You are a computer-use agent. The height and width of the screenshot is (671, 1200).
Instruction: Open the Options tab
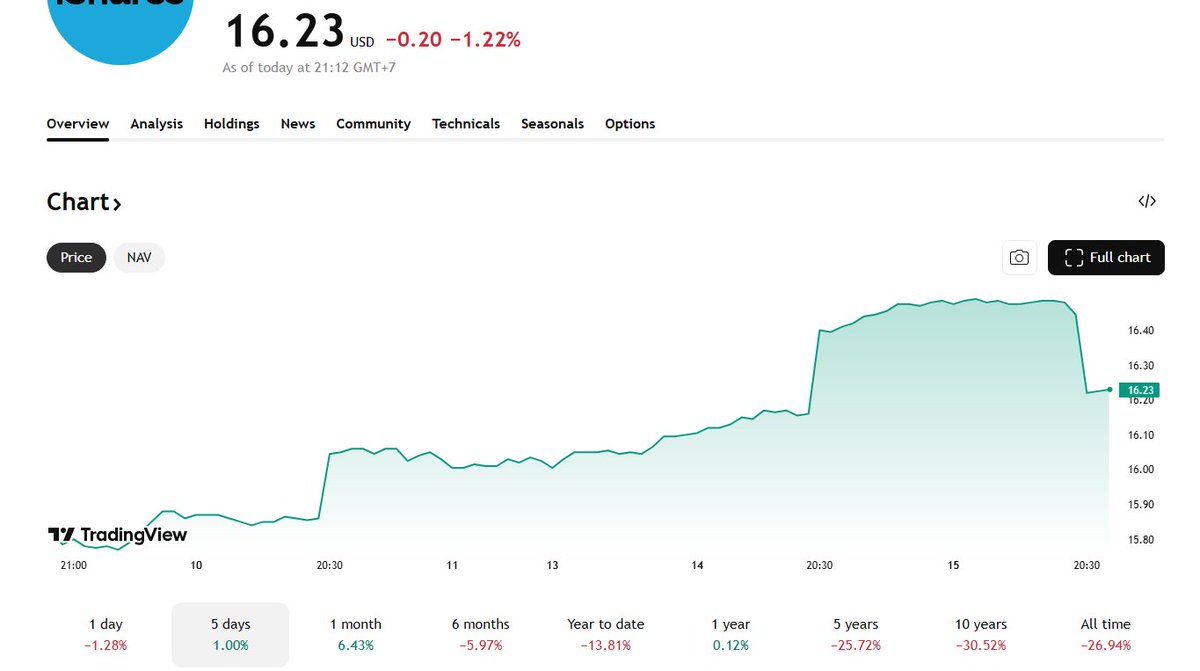click(x=629, y=123)
